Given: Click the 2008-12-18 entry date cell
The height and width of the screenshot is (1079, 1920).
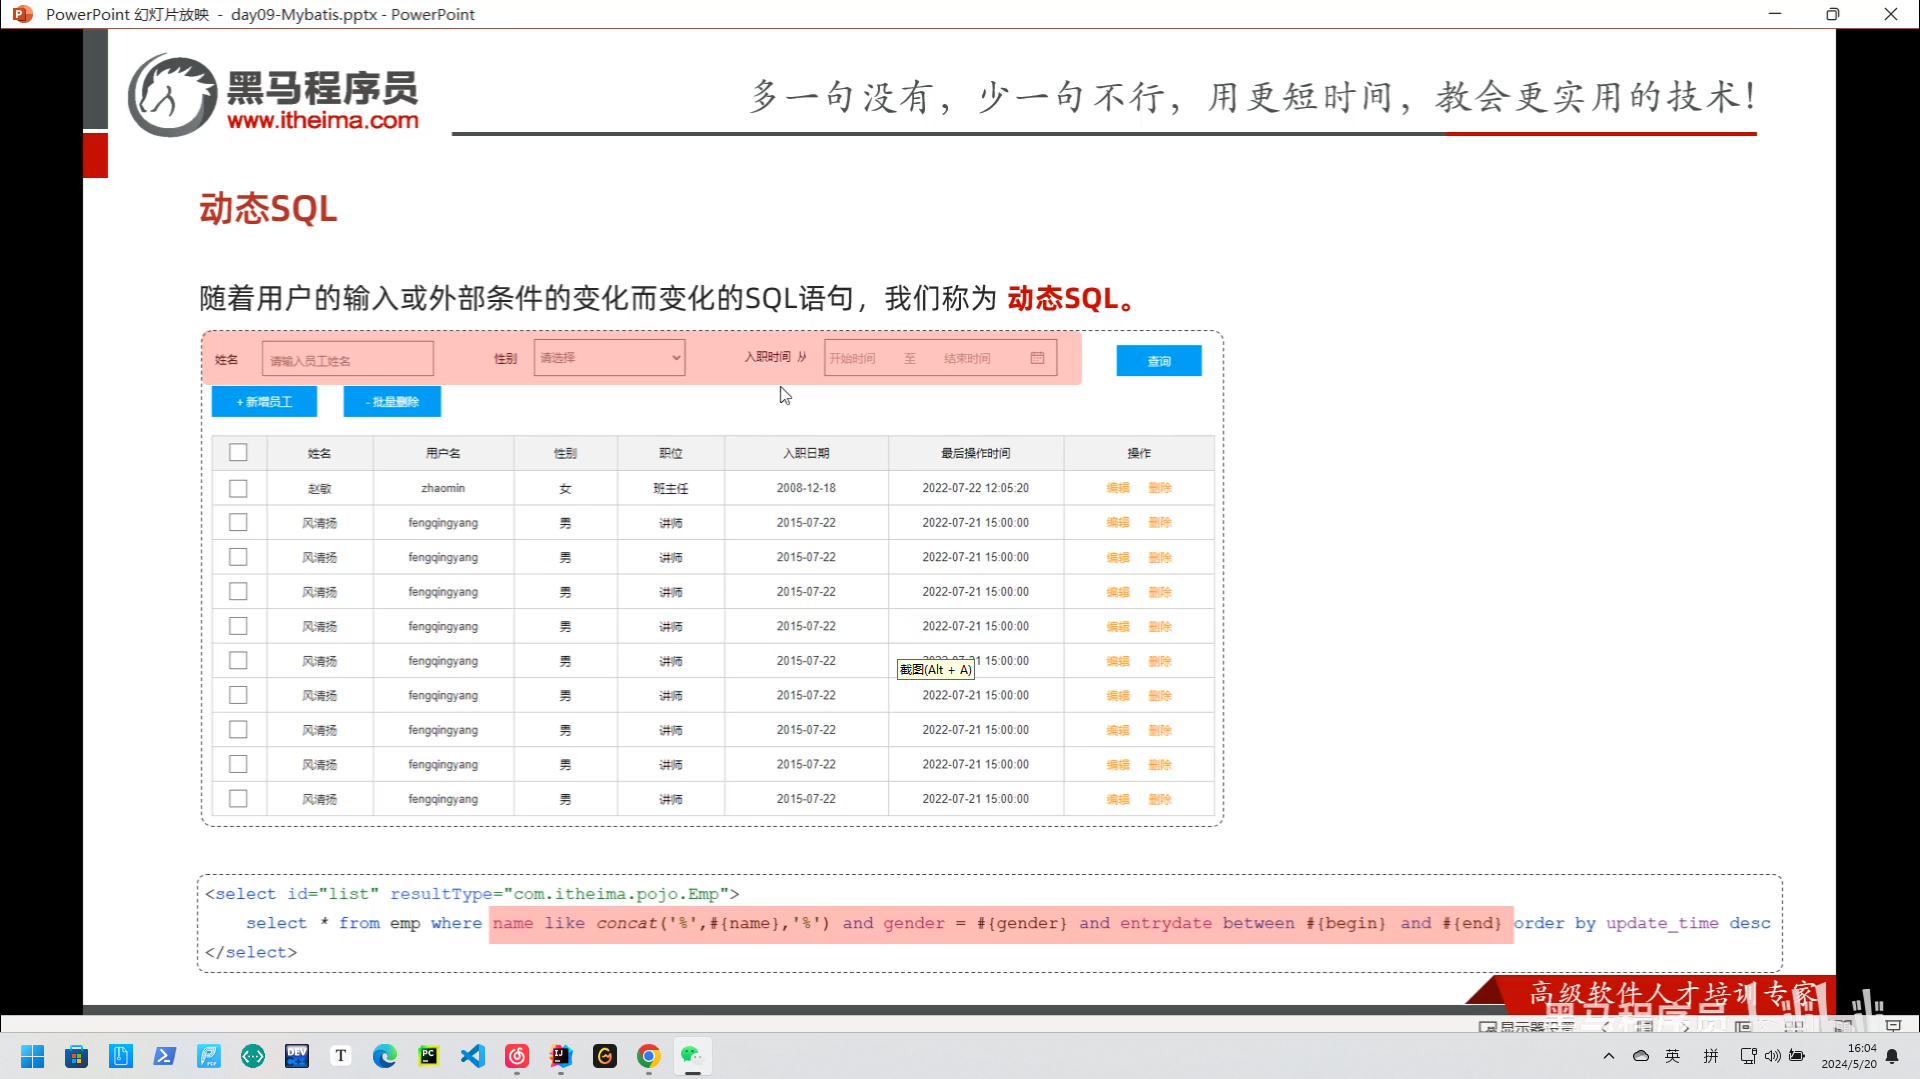Looking at the screenshot, I should tap(806, 489).
